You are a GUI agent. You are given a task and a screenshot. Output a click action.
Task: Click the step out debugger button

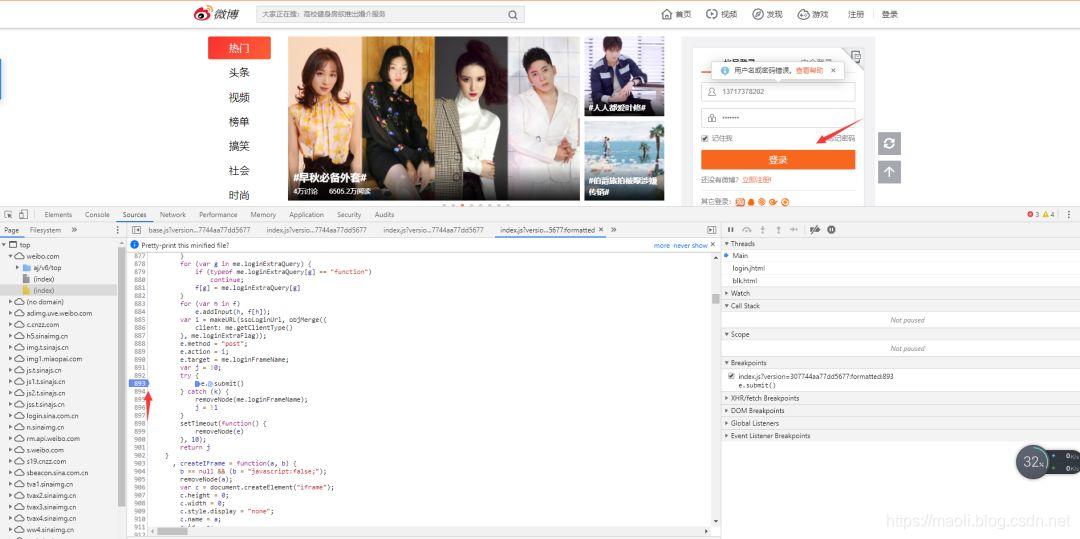778,229
